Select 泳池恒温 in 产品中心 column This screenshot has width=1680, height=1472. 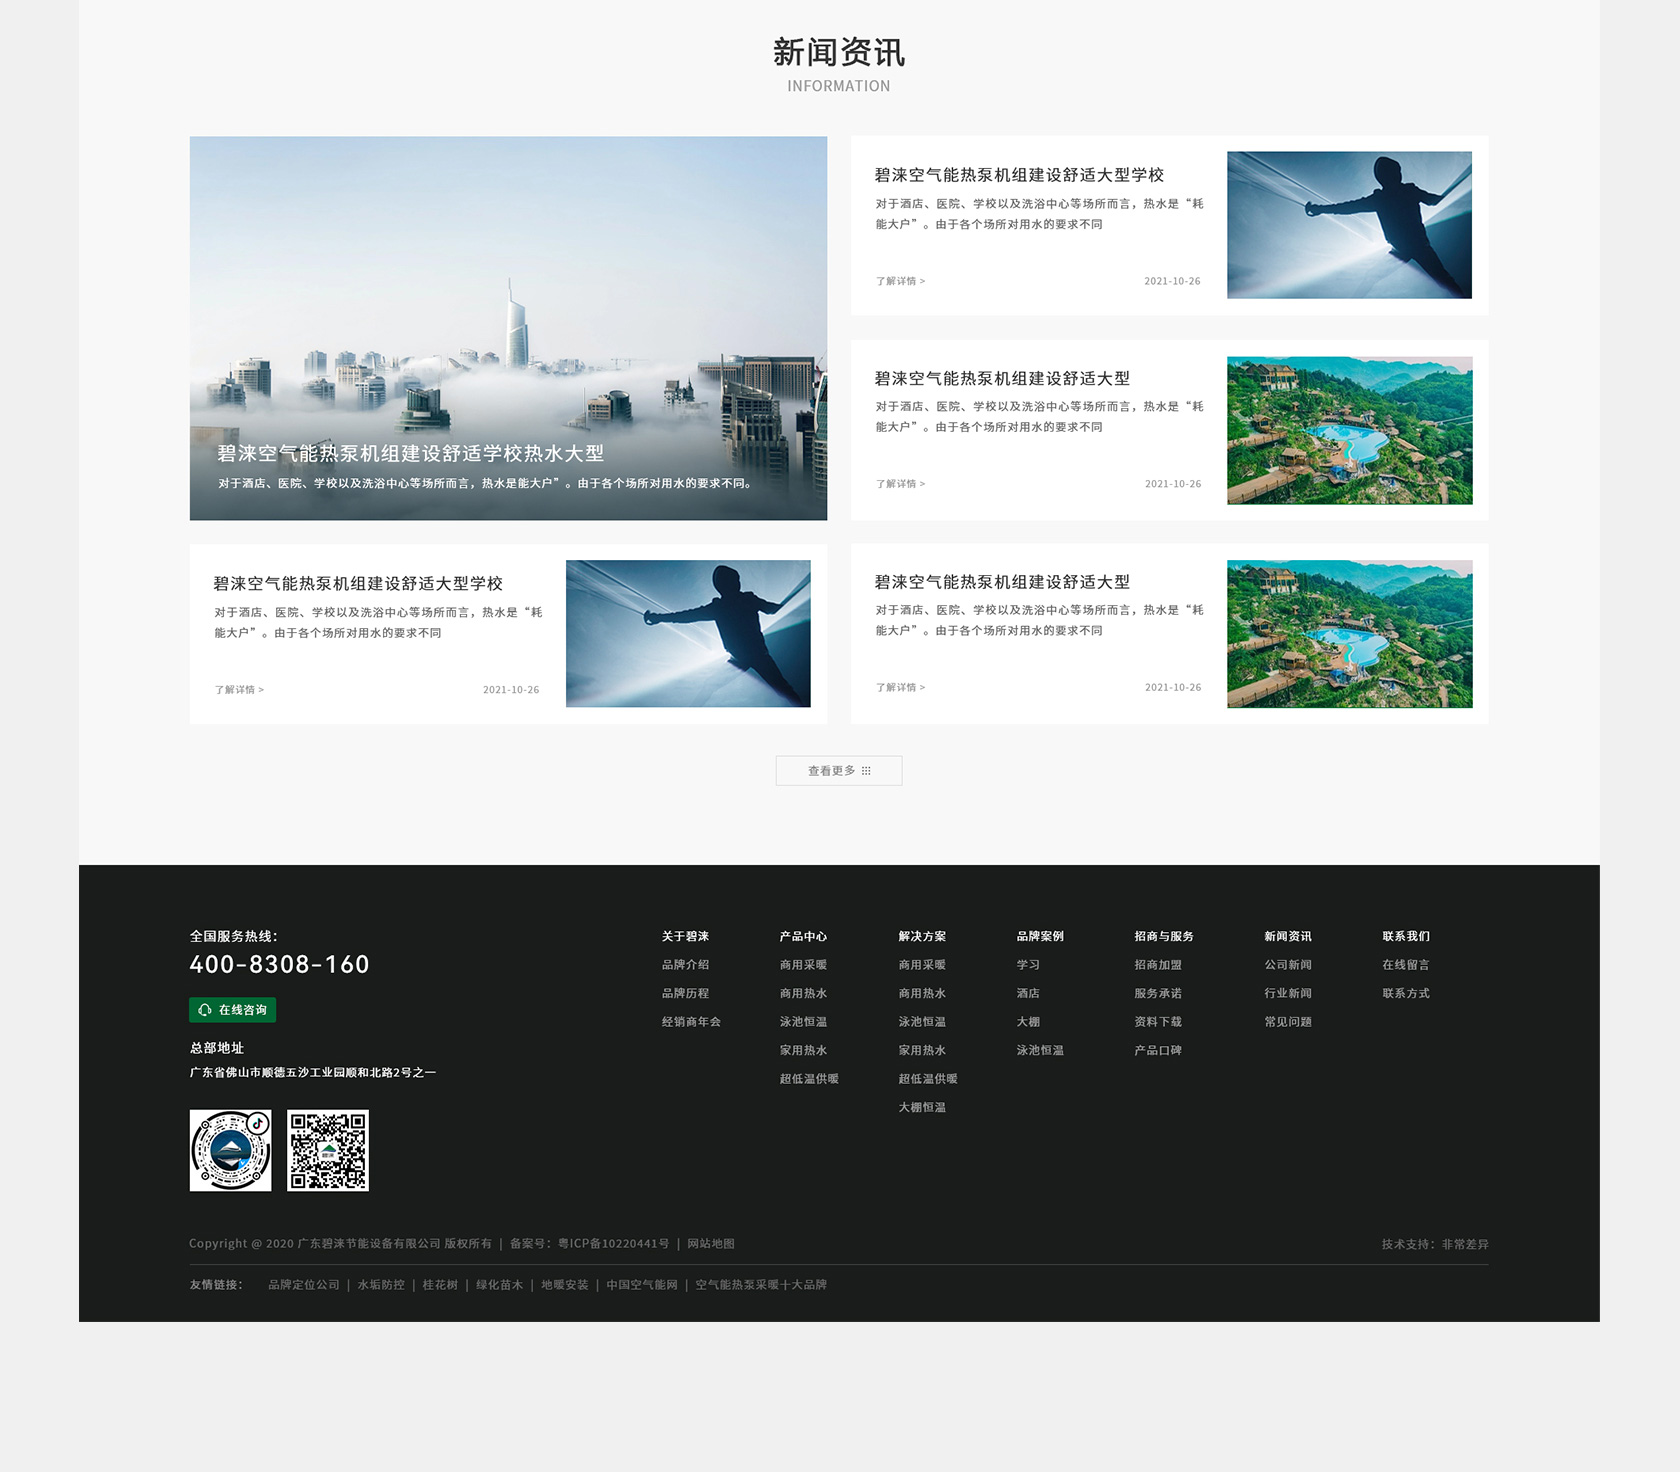click(x=802, y=1021)
